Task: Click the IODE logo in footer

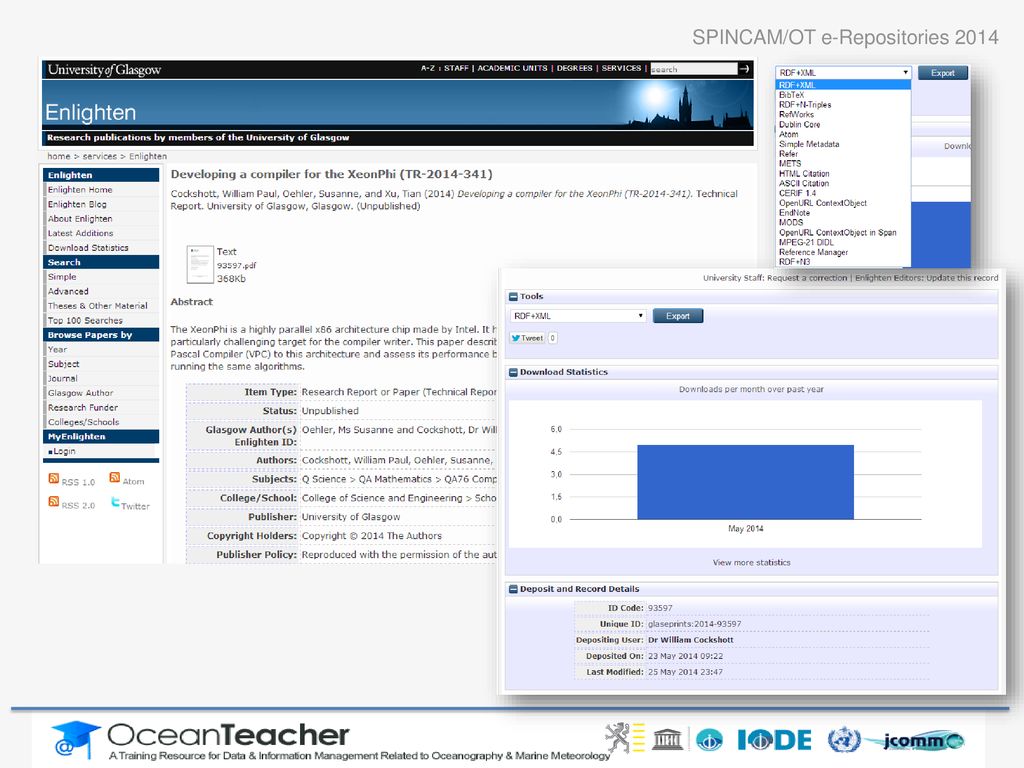Action: click(x=774, y=740)
